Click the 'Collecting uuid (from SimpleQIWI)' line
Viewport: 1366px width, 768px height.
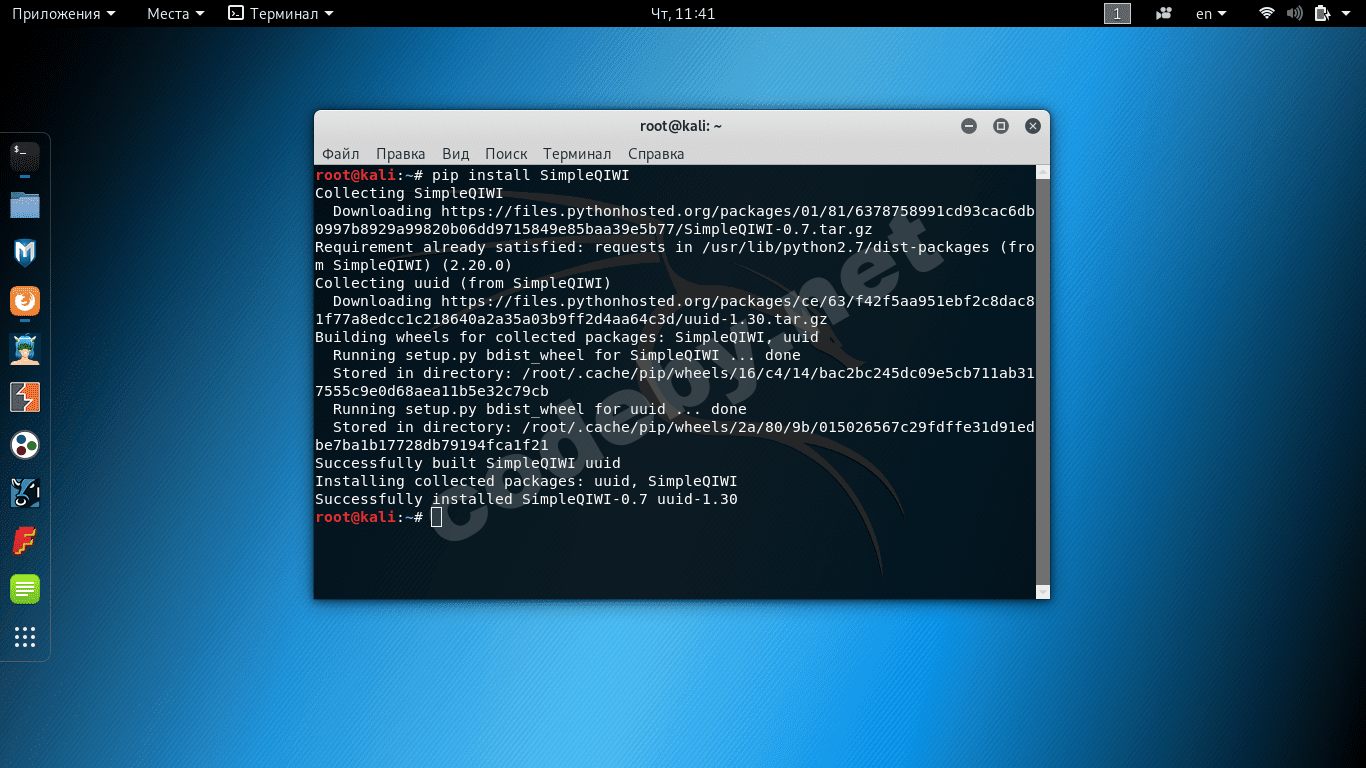[x=463, y=283]
